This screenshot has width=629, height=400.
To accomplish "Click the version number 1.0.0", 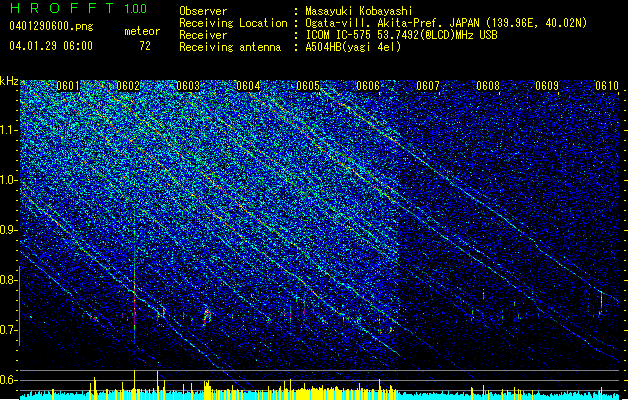I will point(135,8).
